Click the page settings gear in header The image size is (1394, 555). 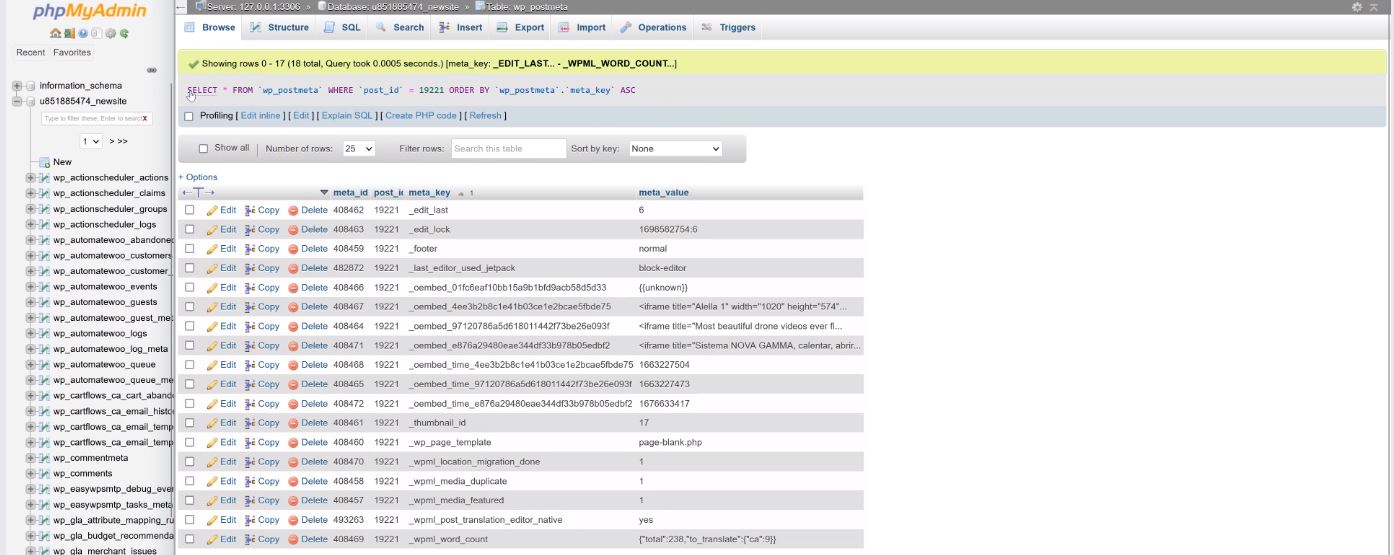click(1357, 7)
